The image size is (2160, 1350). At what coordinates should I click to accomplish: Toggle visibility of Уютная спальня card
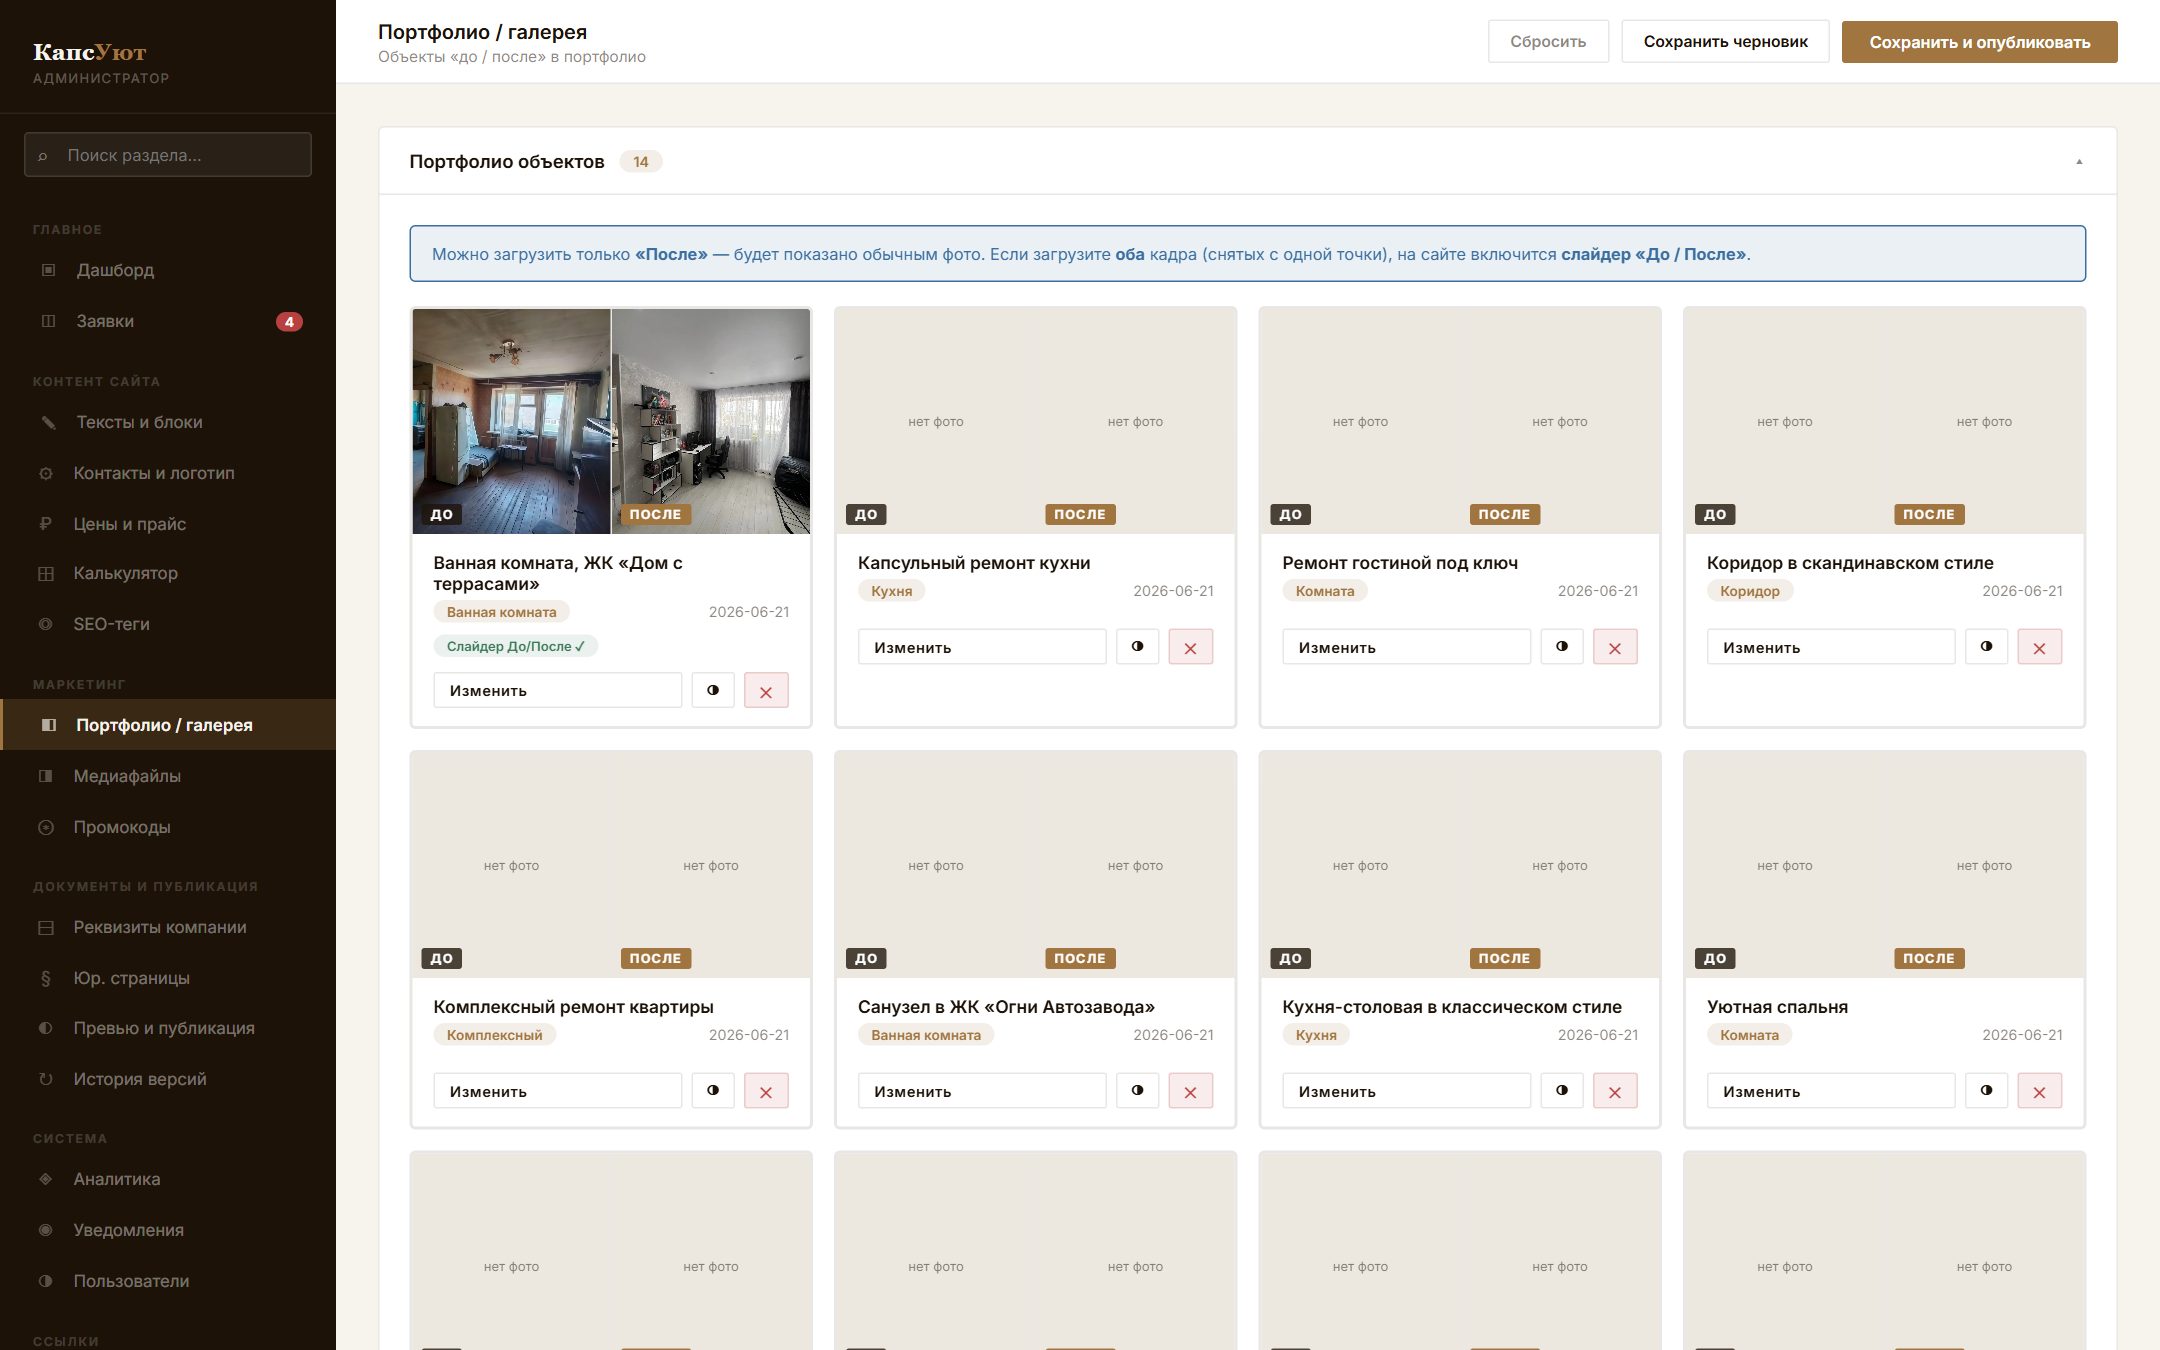(x=1987, y=1091)
